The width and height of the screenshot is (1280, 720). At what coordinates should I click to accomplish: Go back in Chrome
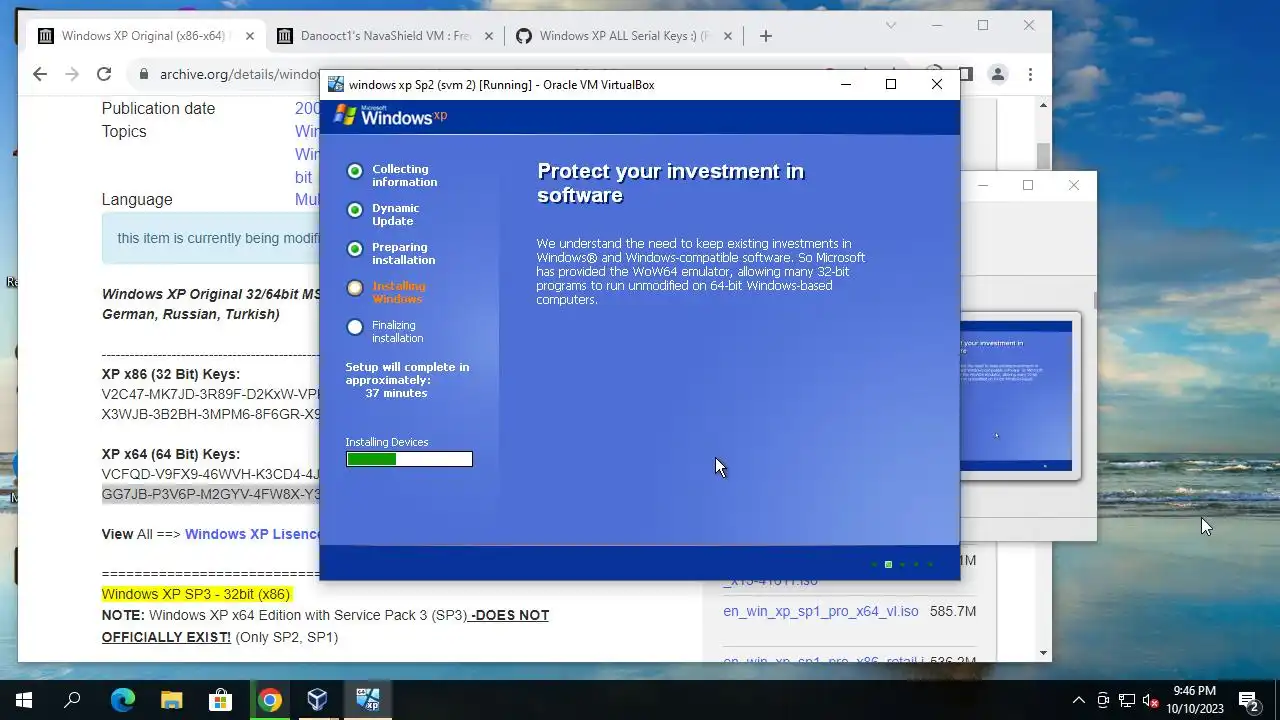(x=40, y=74)
